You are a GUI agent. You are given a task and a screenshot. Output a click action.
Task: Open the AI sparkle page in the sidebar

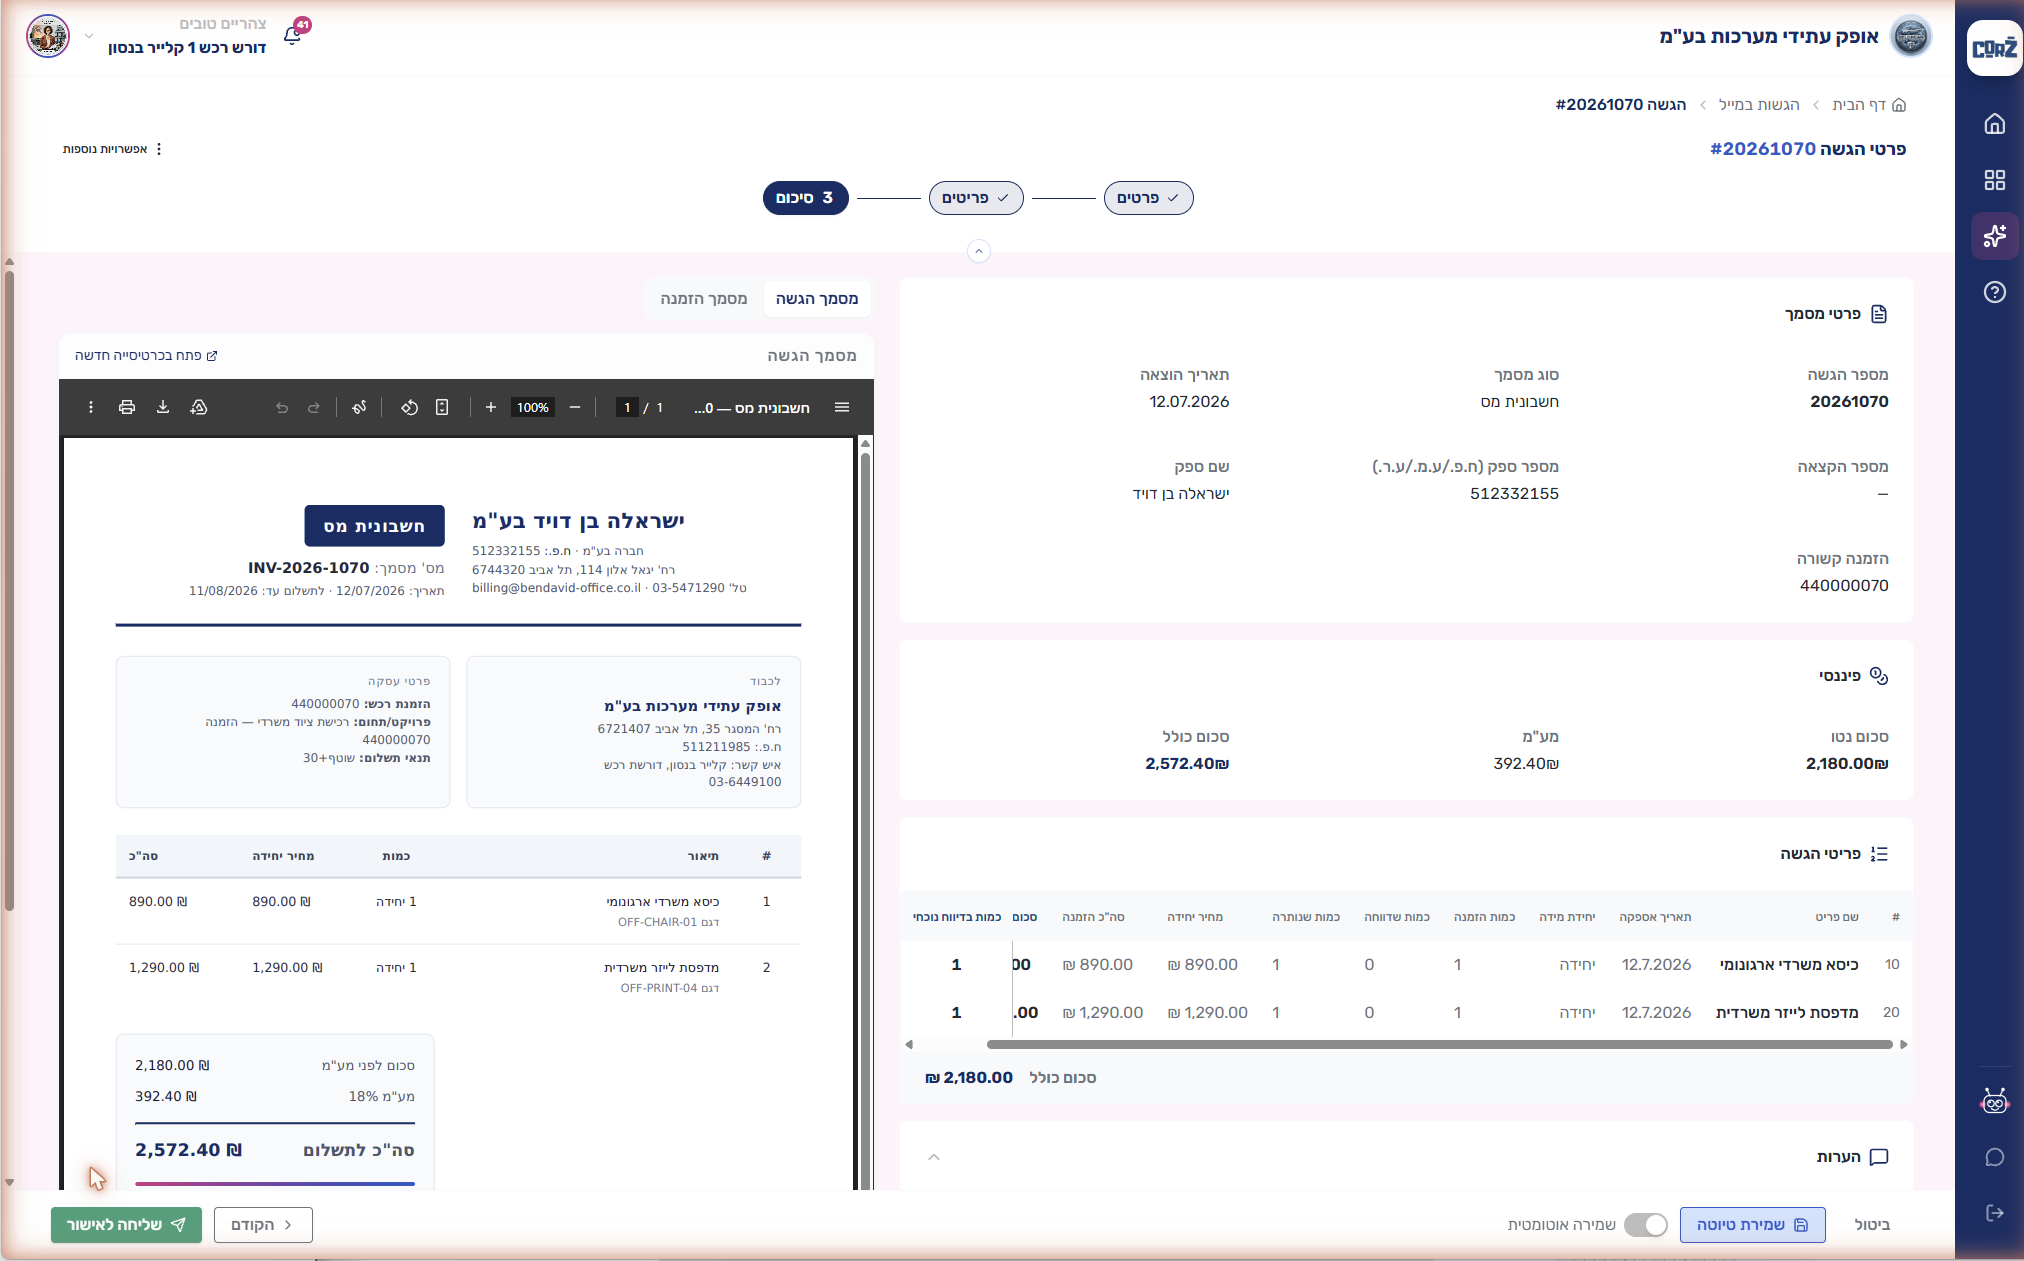tap(1995, 236)
